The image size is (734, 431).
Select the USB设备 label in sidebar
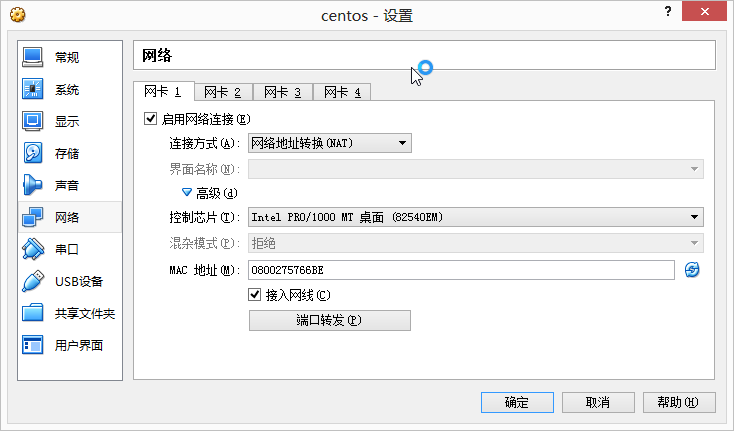[79, 281]
